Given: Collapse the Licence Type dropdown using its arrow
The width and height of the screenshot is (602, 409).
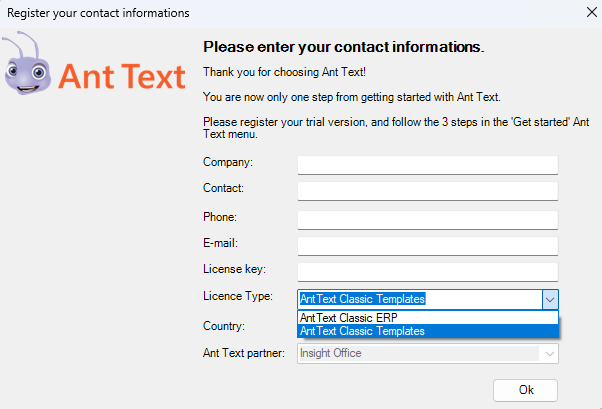Looking at the screenshot, I should tap(549, 299).
